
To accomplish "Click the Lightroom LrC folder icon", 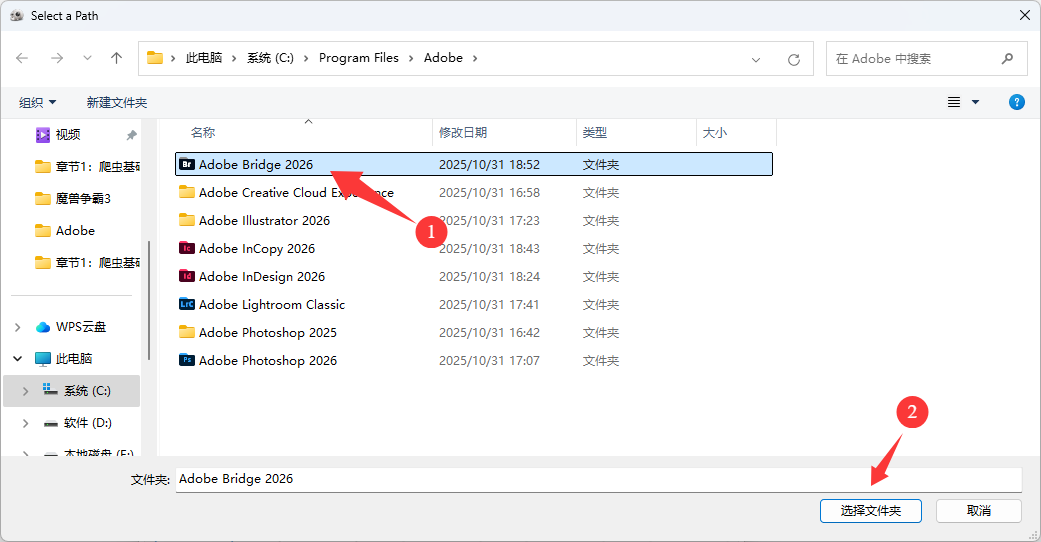I will 187,304.
